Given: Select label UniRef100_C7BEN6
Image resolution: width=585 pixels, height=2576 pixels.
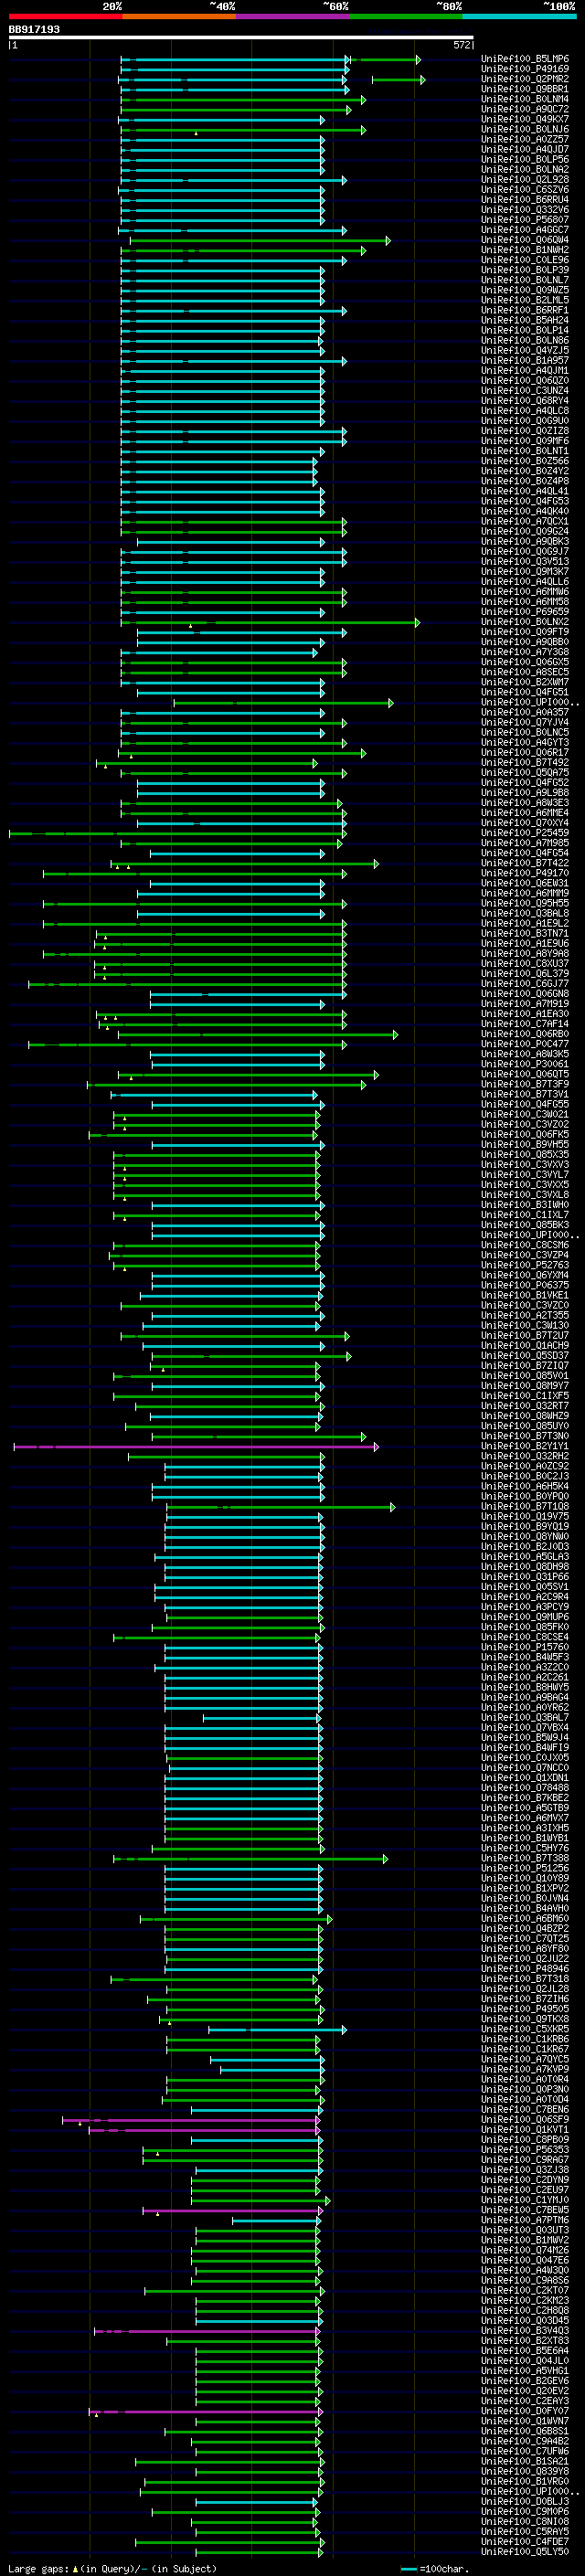Looking at the screenshot, I should (x=525, y=2109).
